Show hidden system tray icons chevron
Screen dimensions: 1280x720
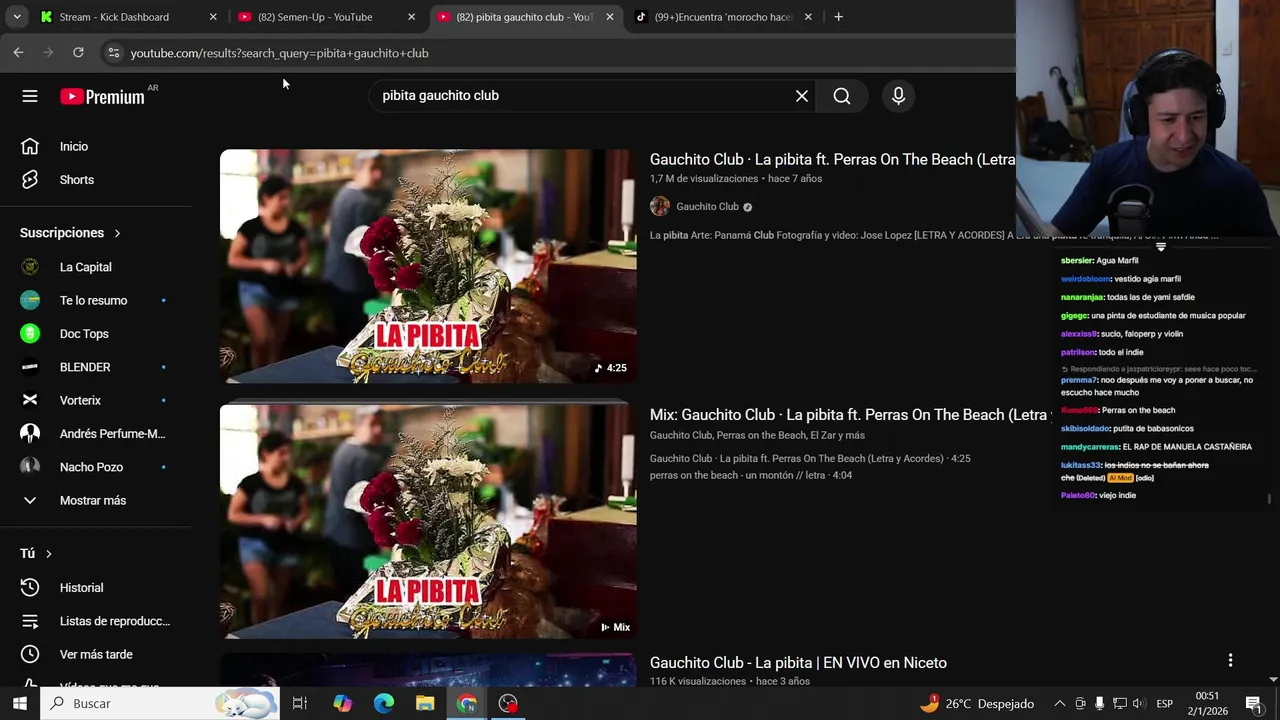tap(1060, 704)
